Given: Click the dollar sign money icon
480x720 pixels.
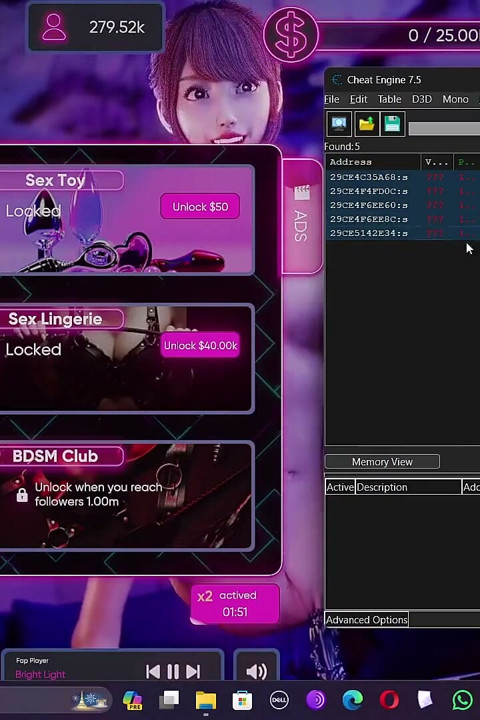Looking at the screenshot, I should [291, 35].
